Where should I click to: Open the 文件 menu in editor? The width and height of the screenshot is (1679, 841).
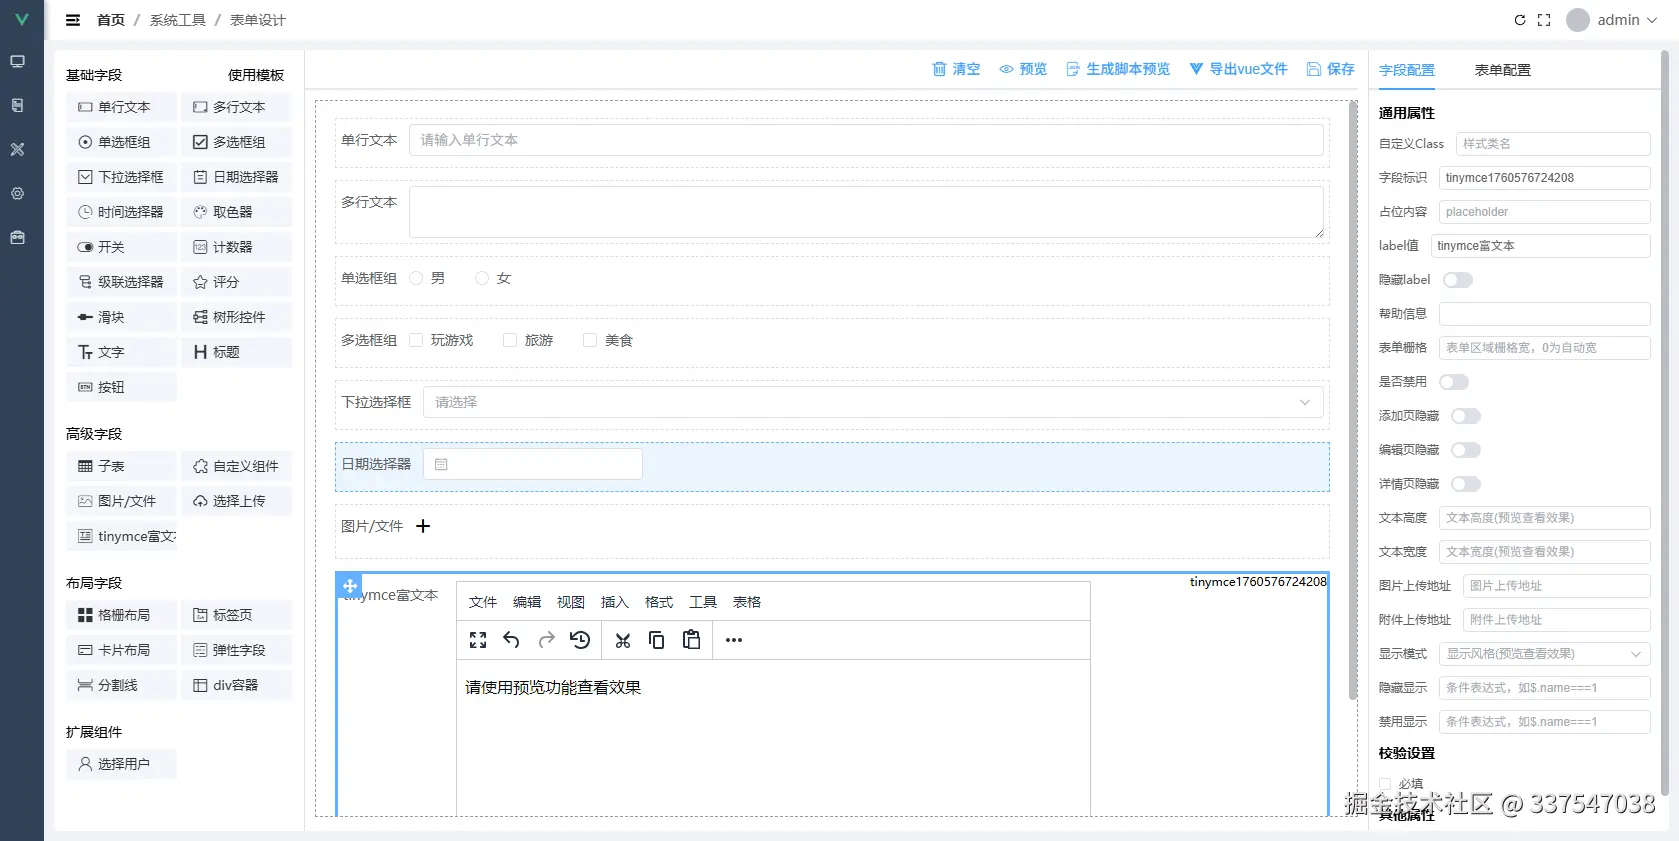point(483,602)
